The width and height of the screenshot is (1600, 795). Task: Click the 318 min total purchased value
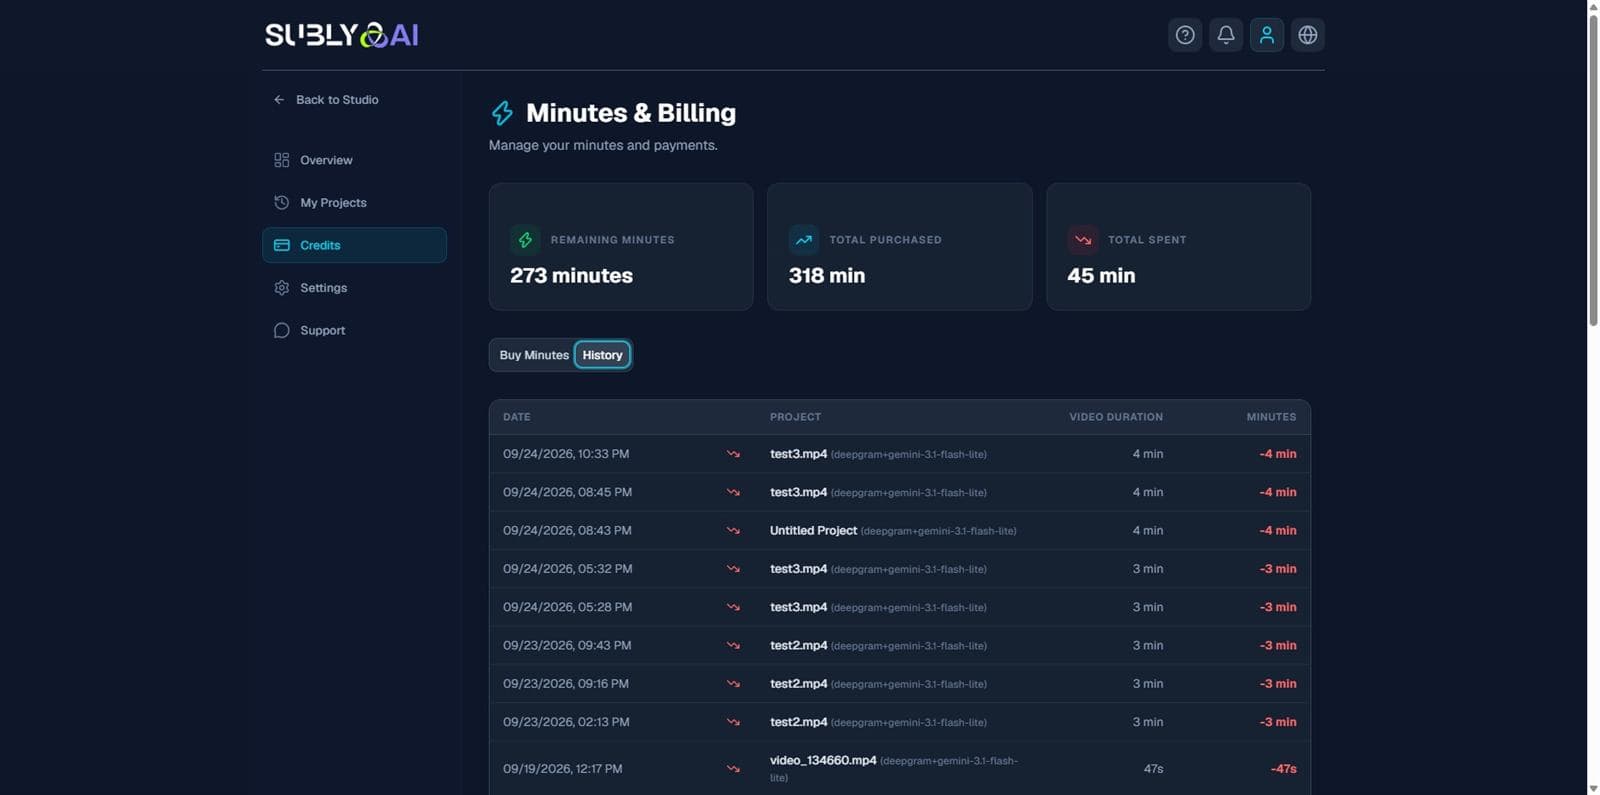(x=827, y=276)
